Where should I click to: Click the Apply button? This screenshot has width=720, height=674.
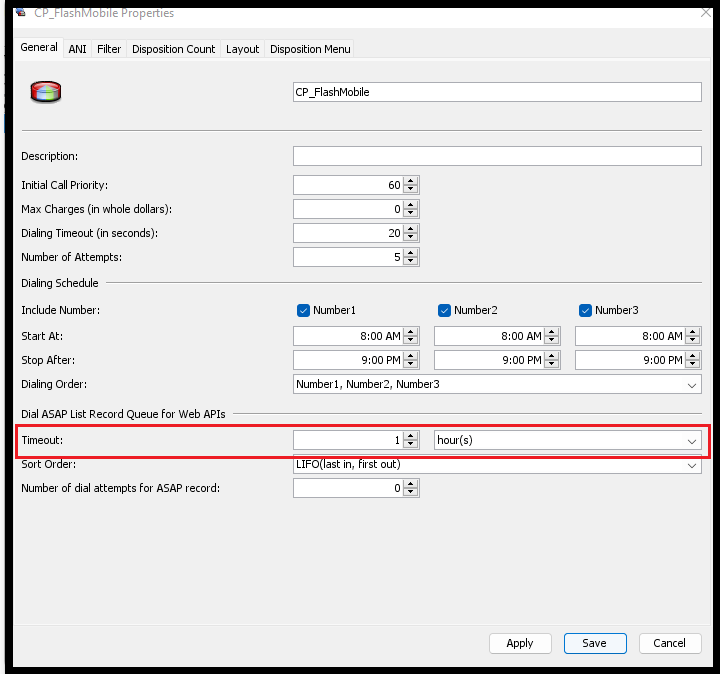click(520, 643)
